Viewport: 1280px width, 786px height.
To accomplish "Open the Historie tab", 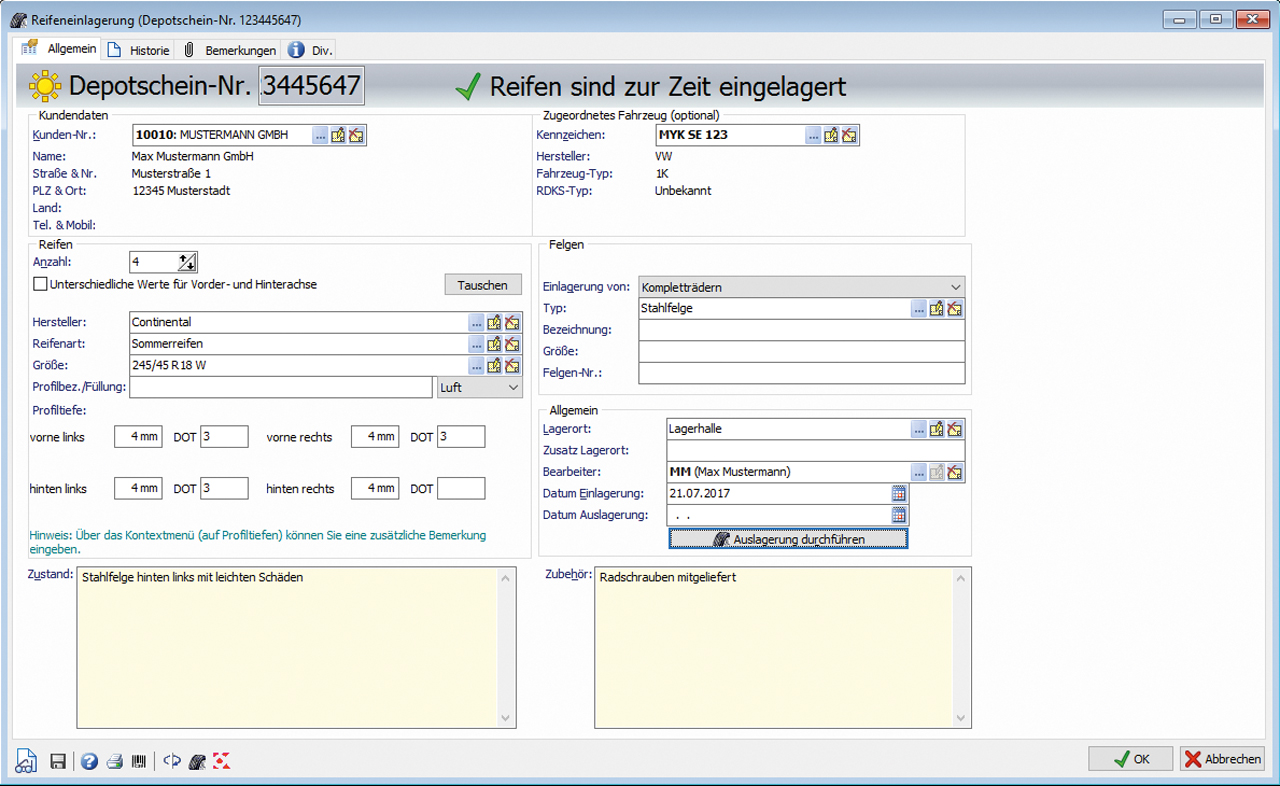I will tap(139, 50).
